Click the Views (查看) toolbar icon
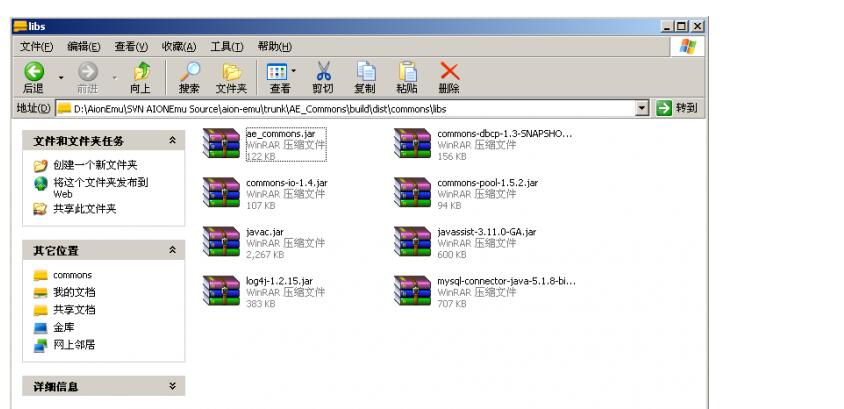844x409 pixels. tap(277, 72)
